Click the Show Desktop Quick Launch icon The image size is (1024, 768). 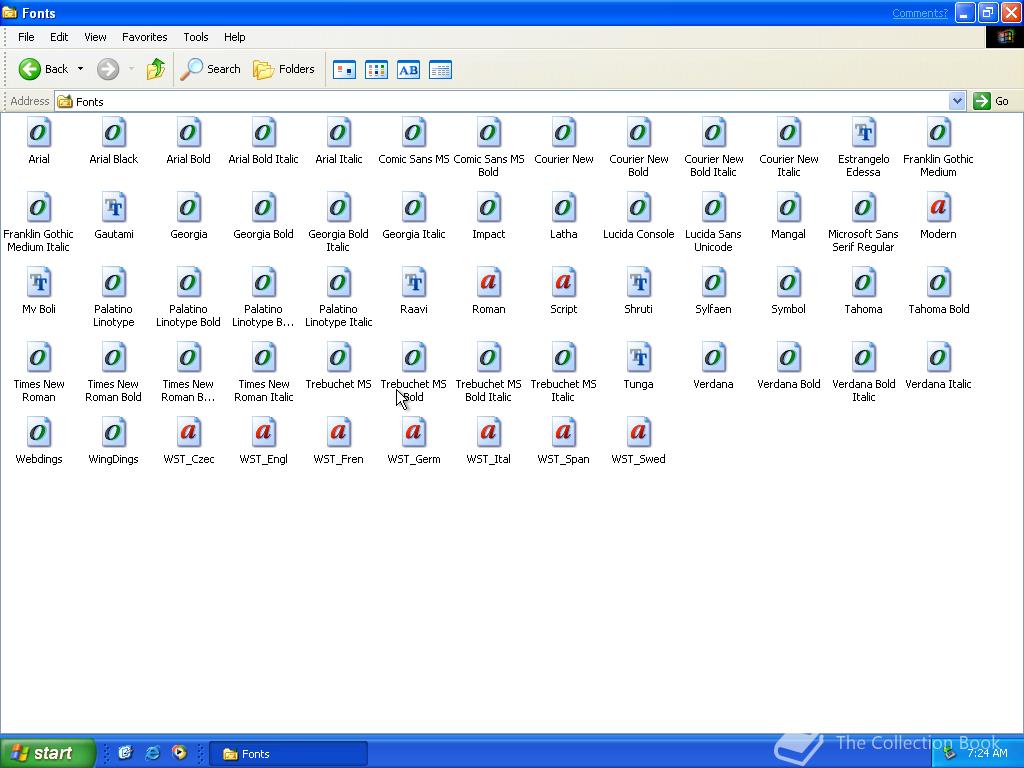point(125,753)
